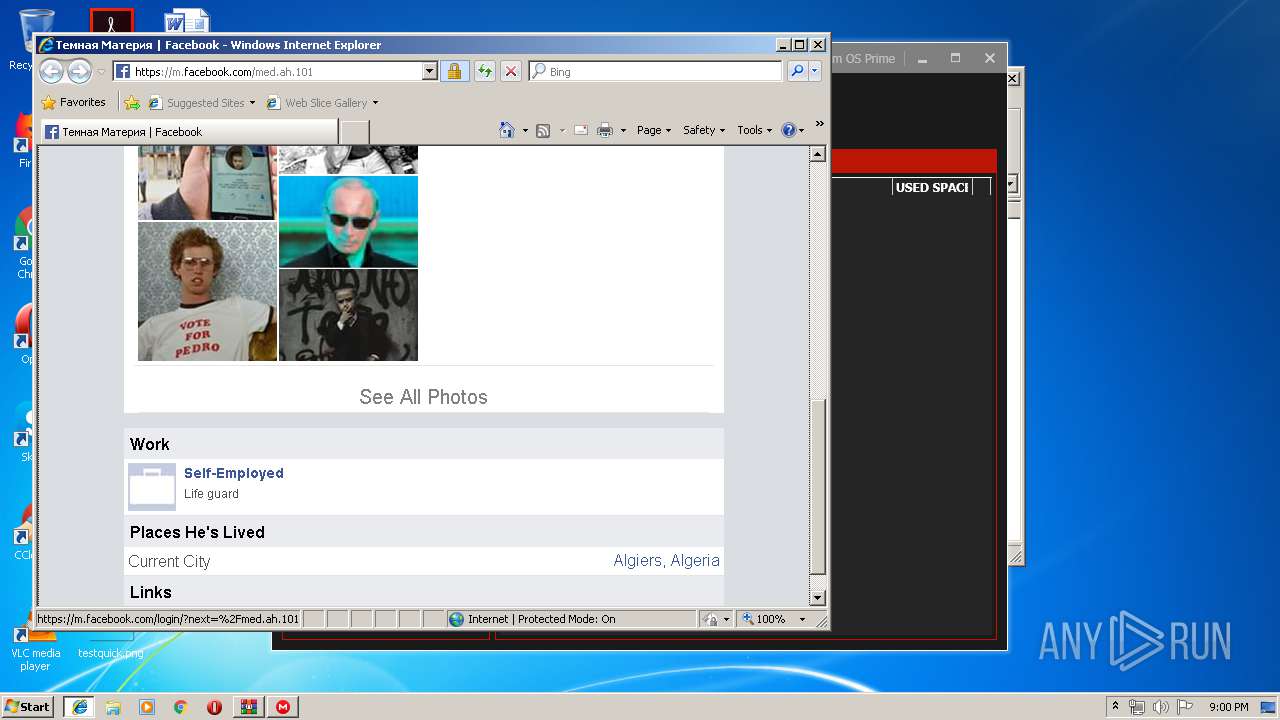Screen dimensions: 1280x720
Task: Open the photo of man in sunglasses
Action: 348,222
